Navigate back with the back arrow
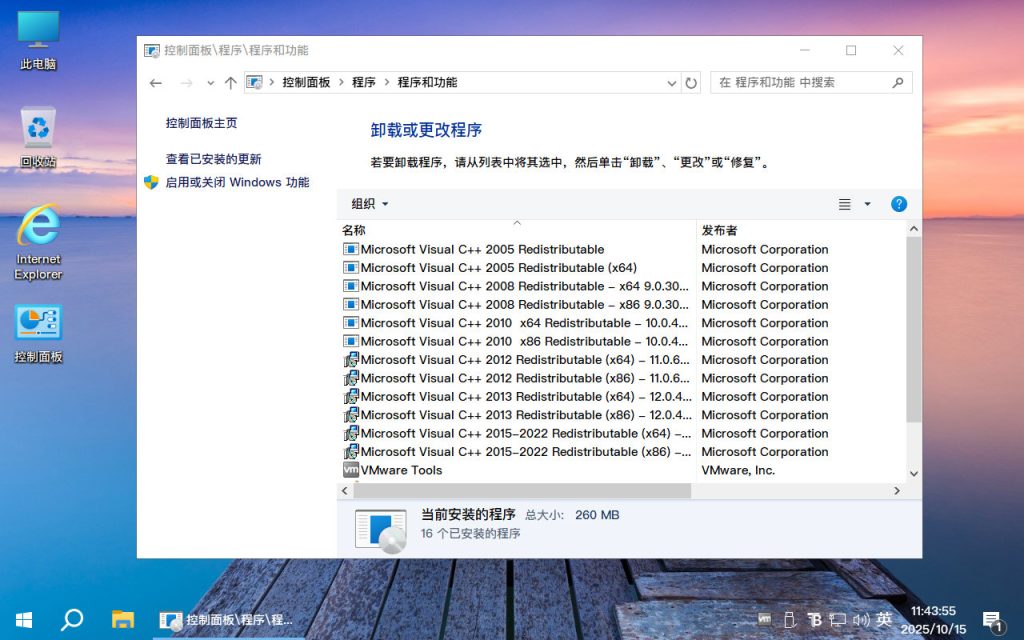1024x640 pixels. coord(155,83)
